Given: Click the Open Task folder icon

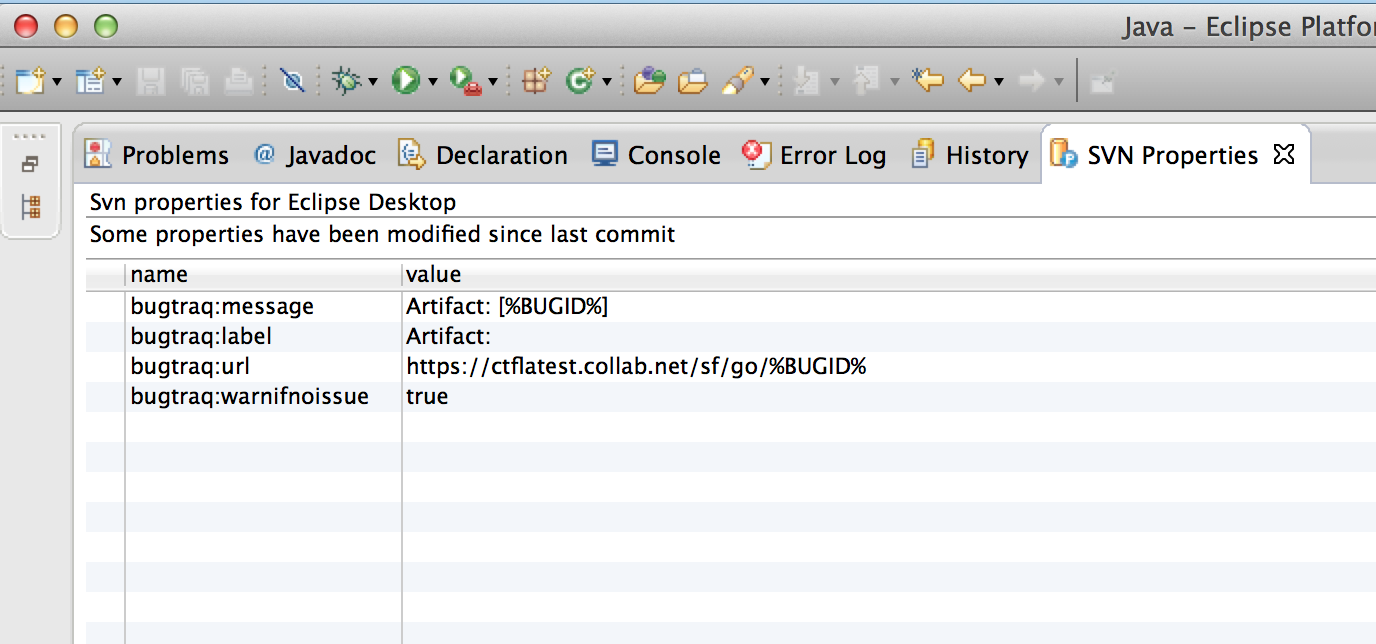Looking at the screenshot, I should [x=692, y=81].
